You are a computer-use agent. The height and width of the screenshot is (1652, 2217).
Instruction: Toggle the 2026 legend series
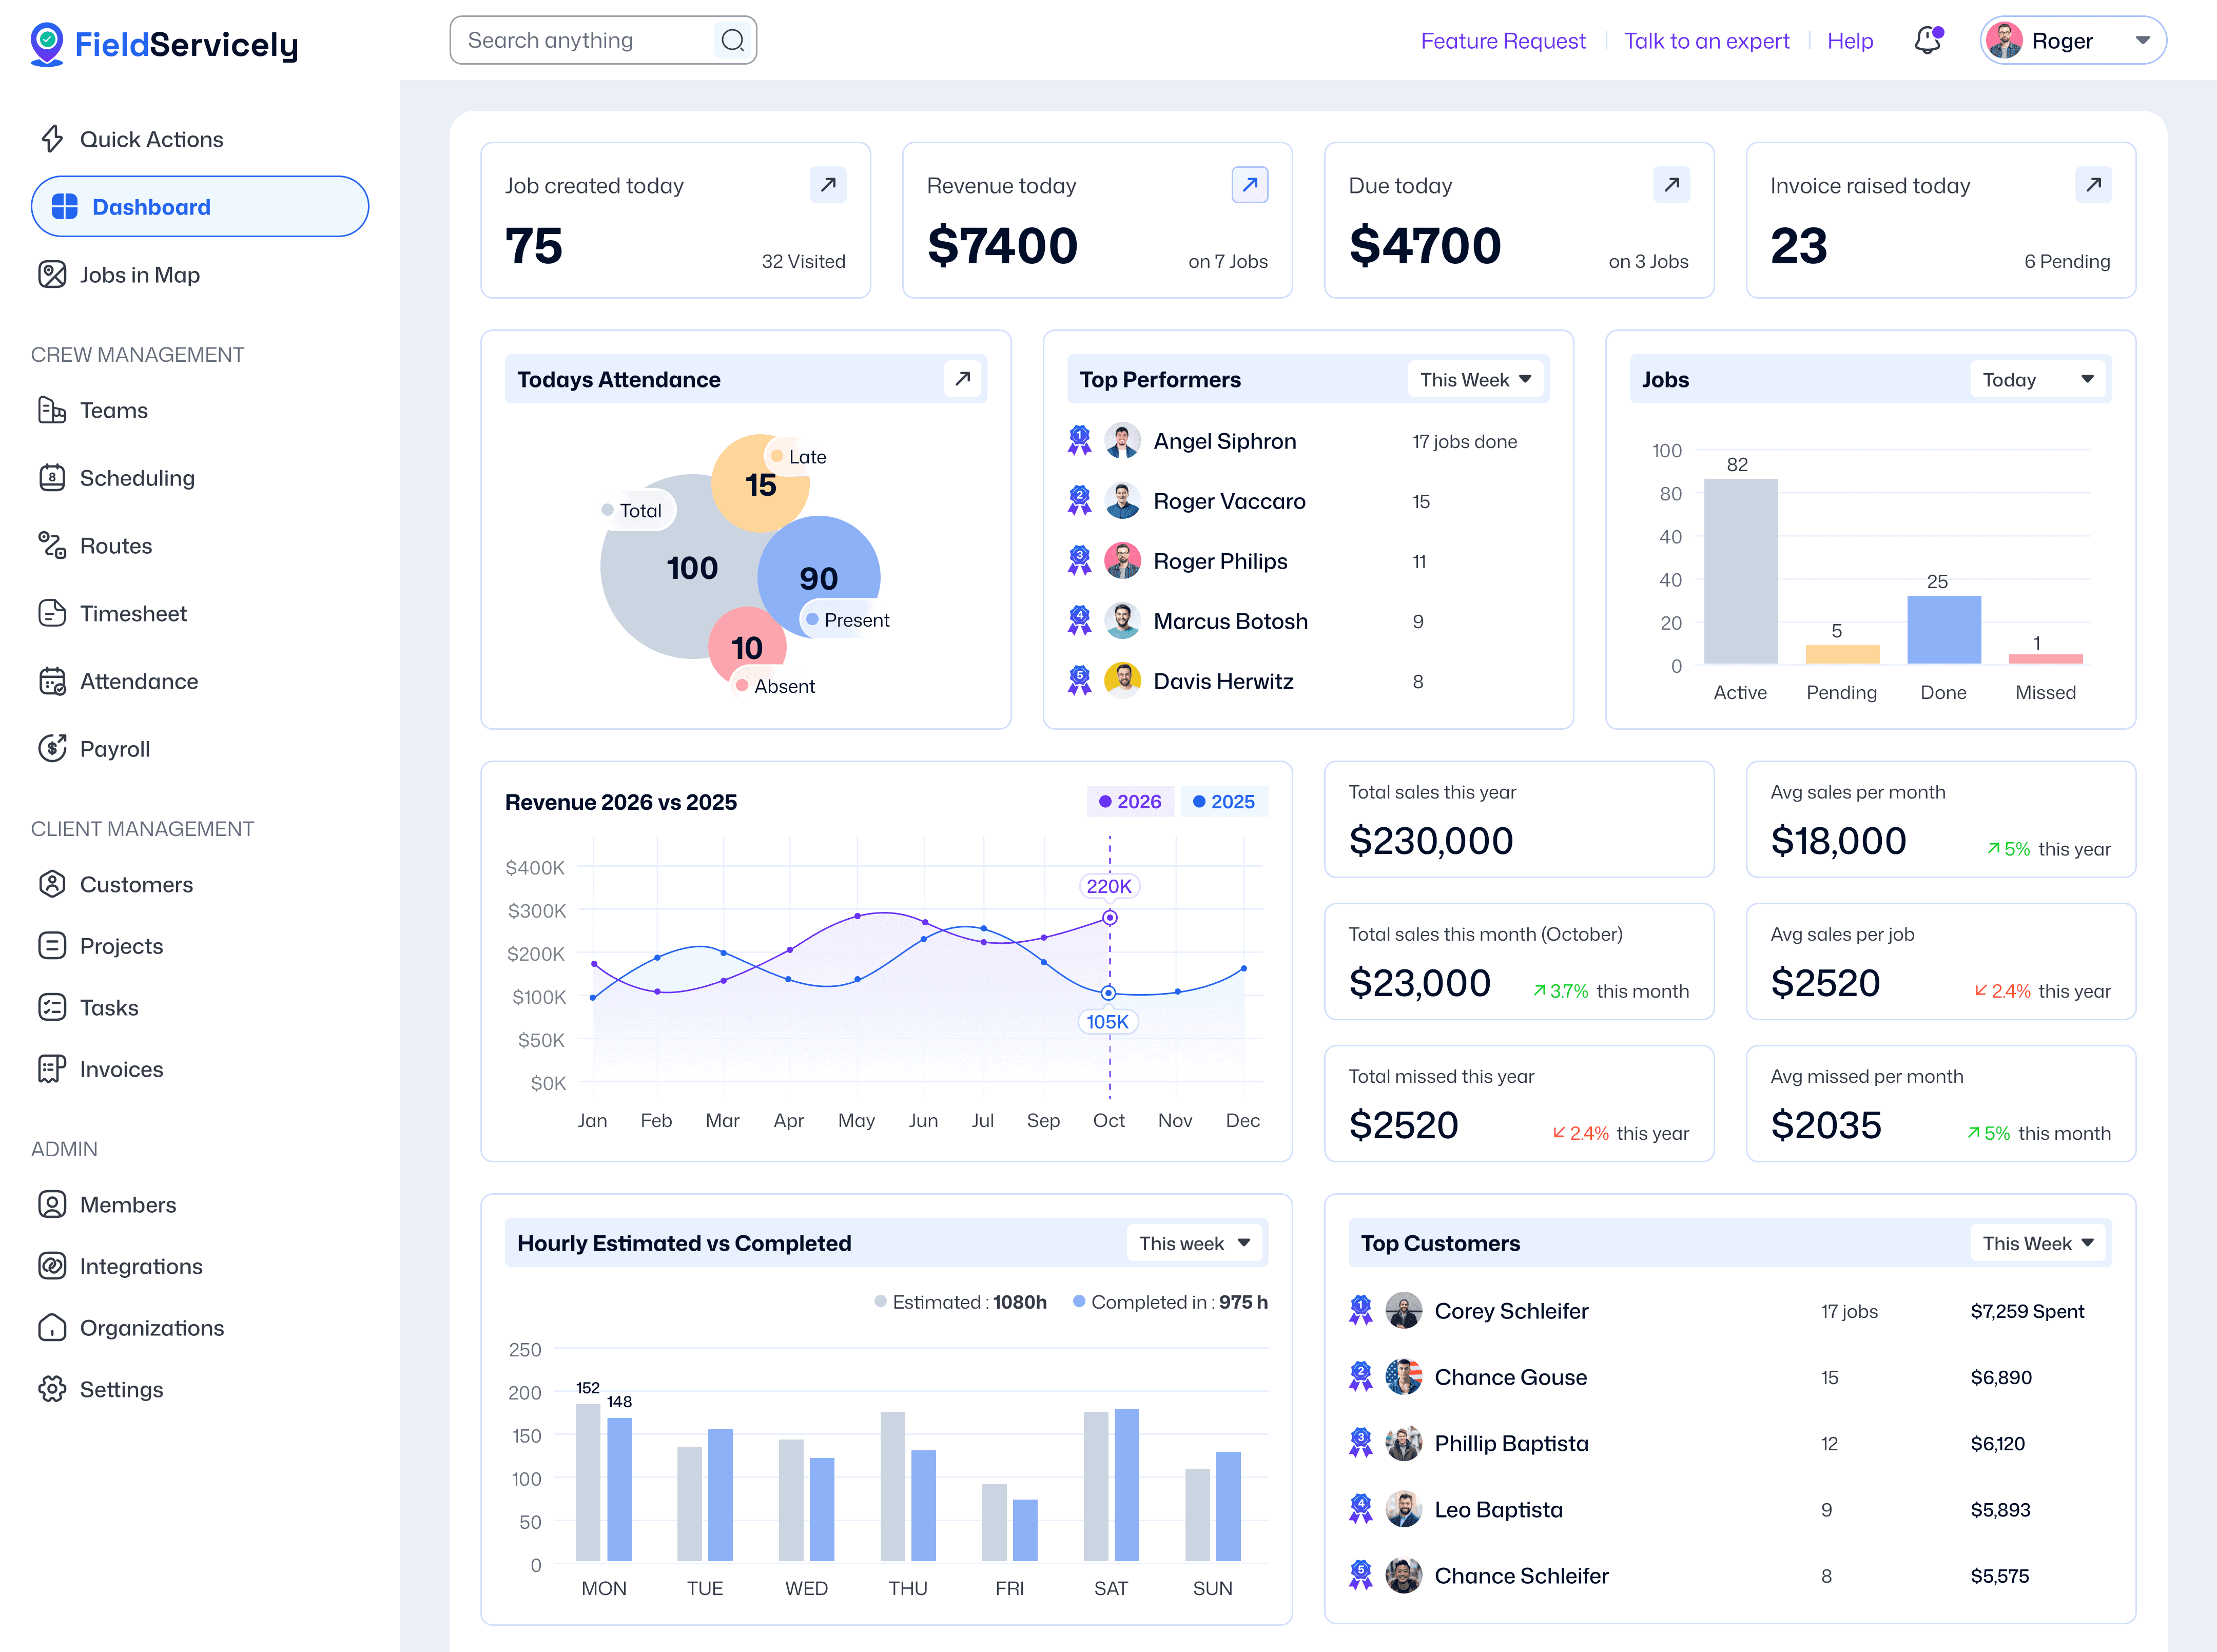pos(1130,802)
